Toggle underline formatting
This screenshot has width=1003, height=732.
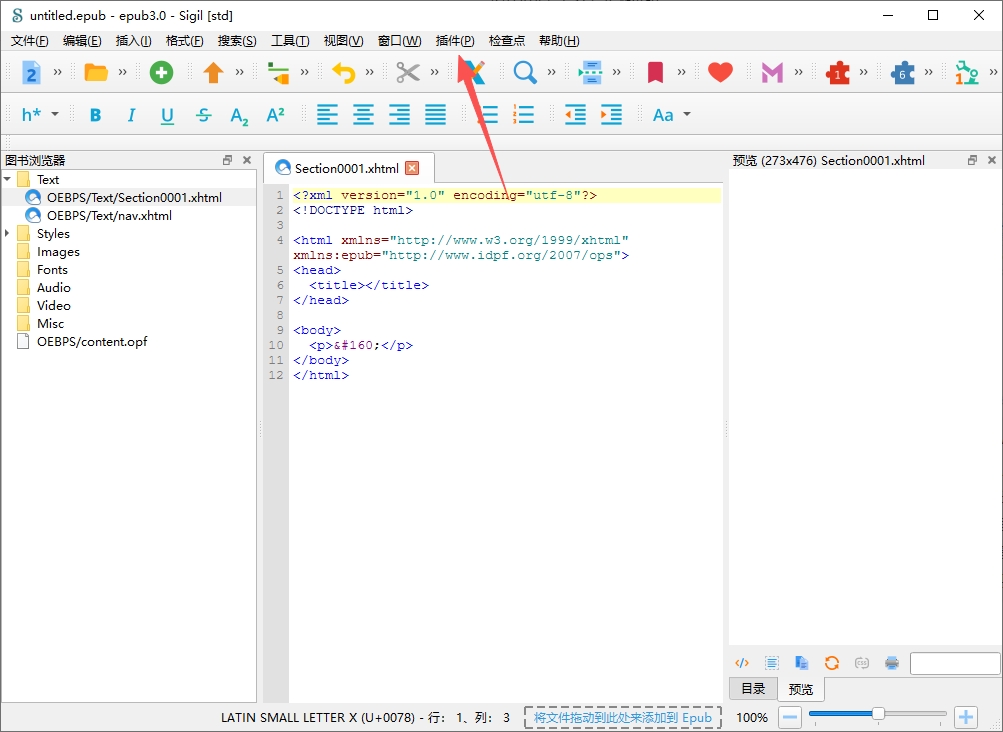(167, 116)
